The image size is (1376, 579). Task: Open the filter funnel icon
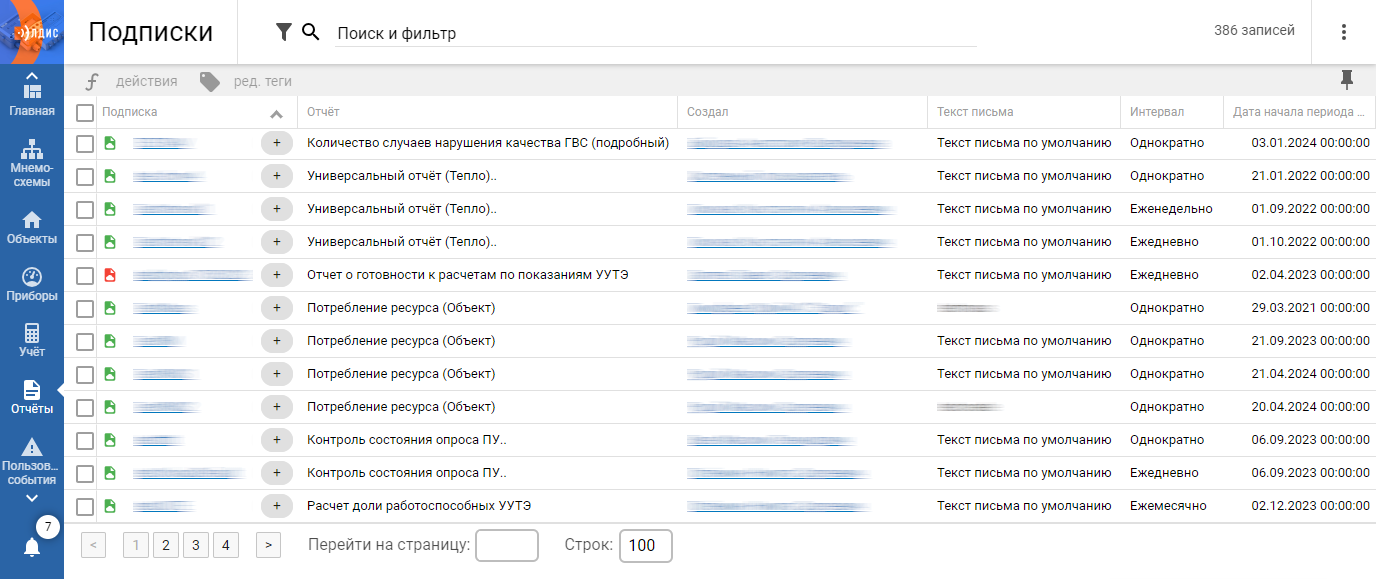tap(284, 33)
